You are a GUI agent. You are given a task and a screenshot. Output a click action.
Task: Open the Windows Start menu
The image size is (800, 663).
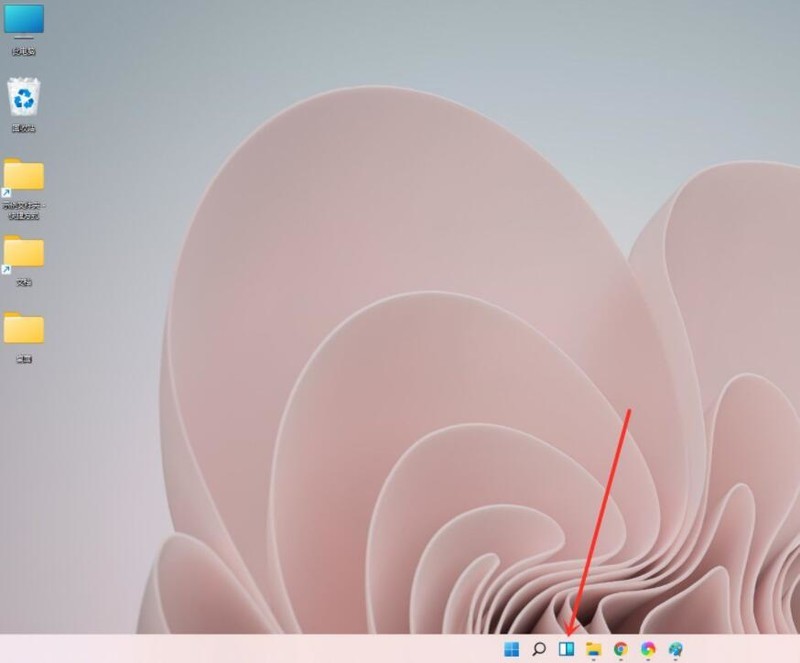[x=511, y=649]
